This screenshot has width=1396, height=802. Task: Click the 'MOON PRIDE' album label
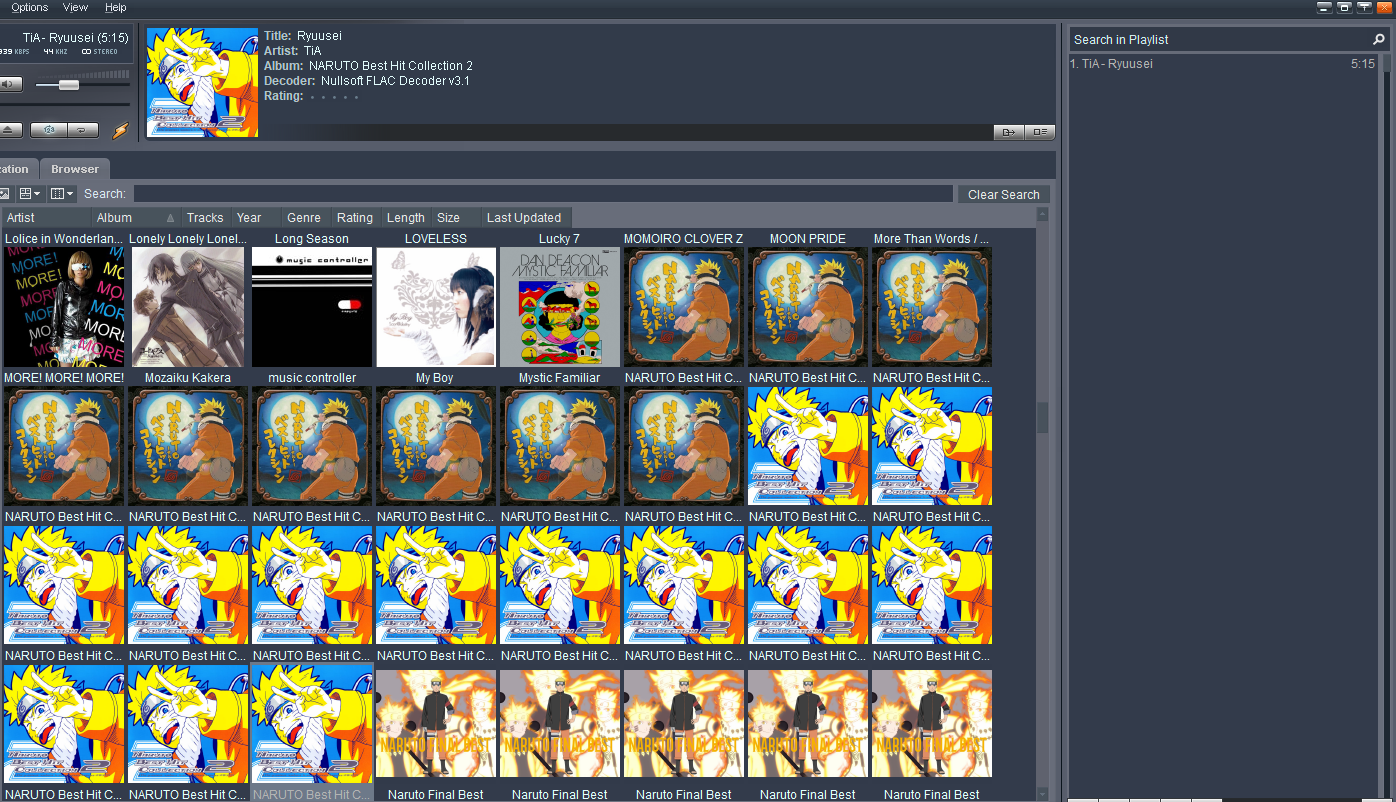coord(808,239)
